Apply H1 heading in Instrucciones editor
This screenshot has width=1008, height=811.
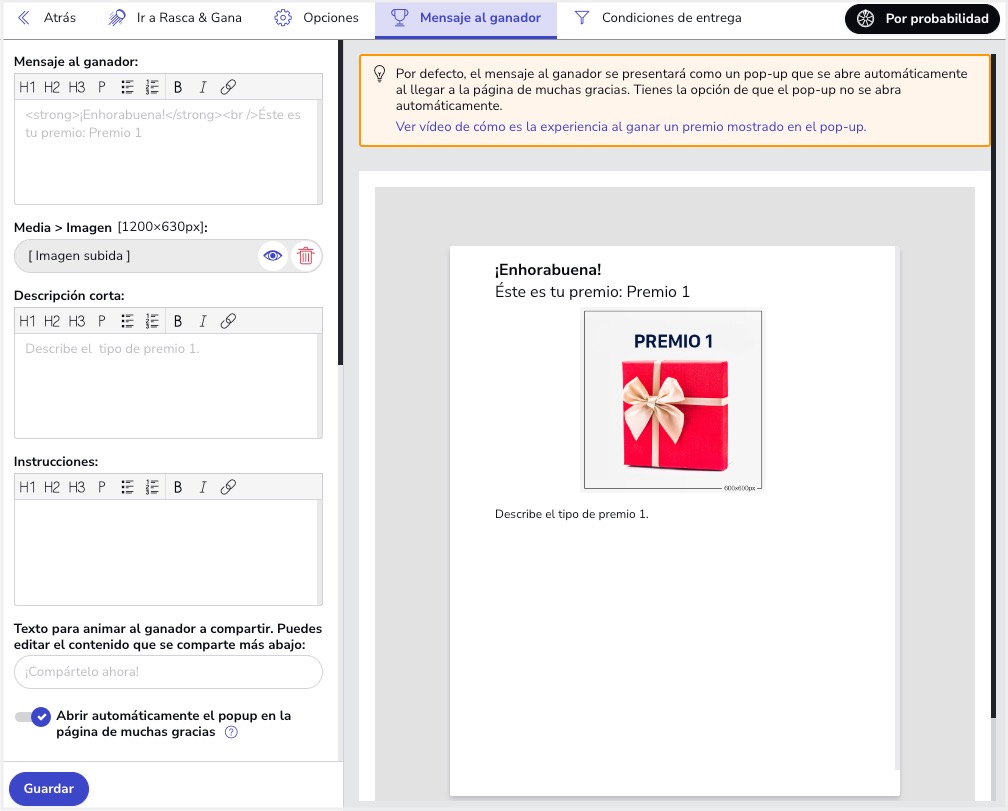pos(27,487)
